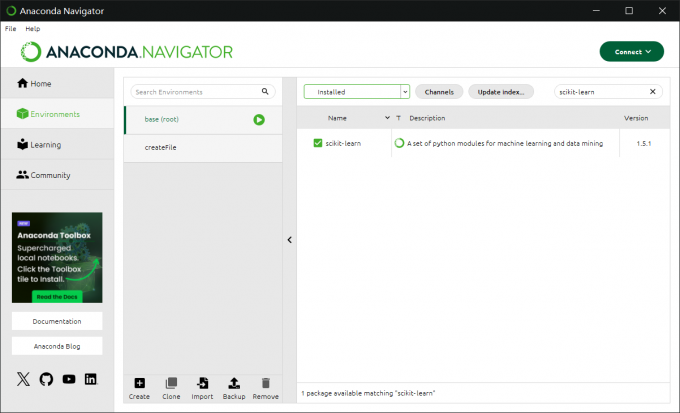Image resolution: width=680 pixels, height=413 pixels.
Task: Open the LinkedIn social icon
Action: coord(91,379)
